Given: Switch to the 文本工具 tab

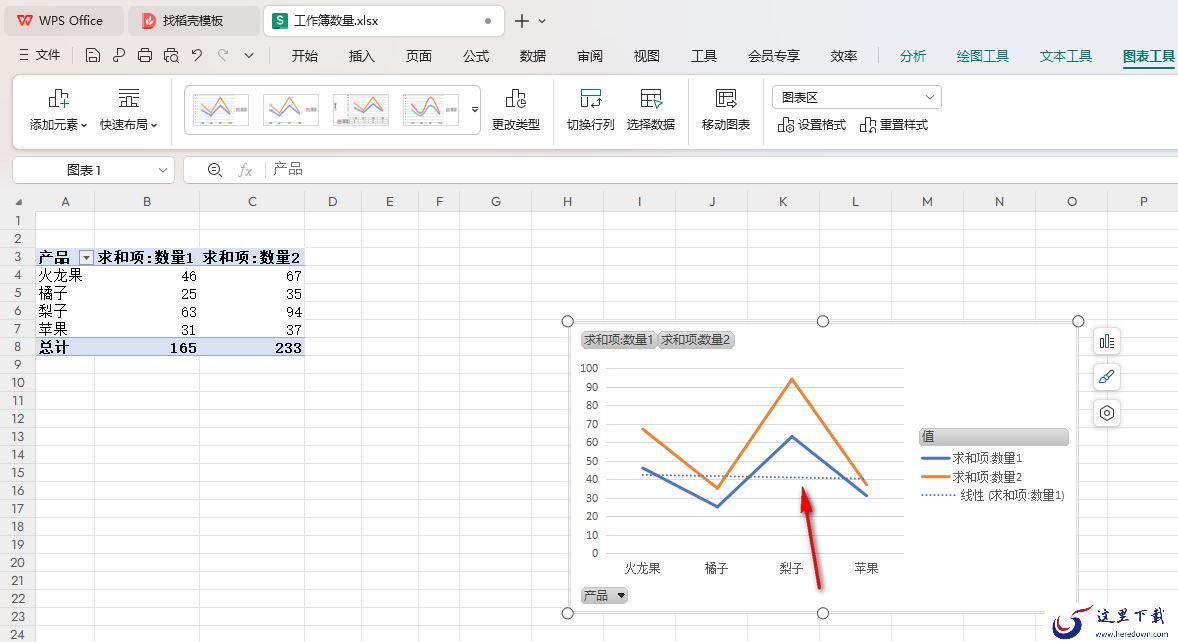Looking at the screenshot, I should tap(1065, 56).
